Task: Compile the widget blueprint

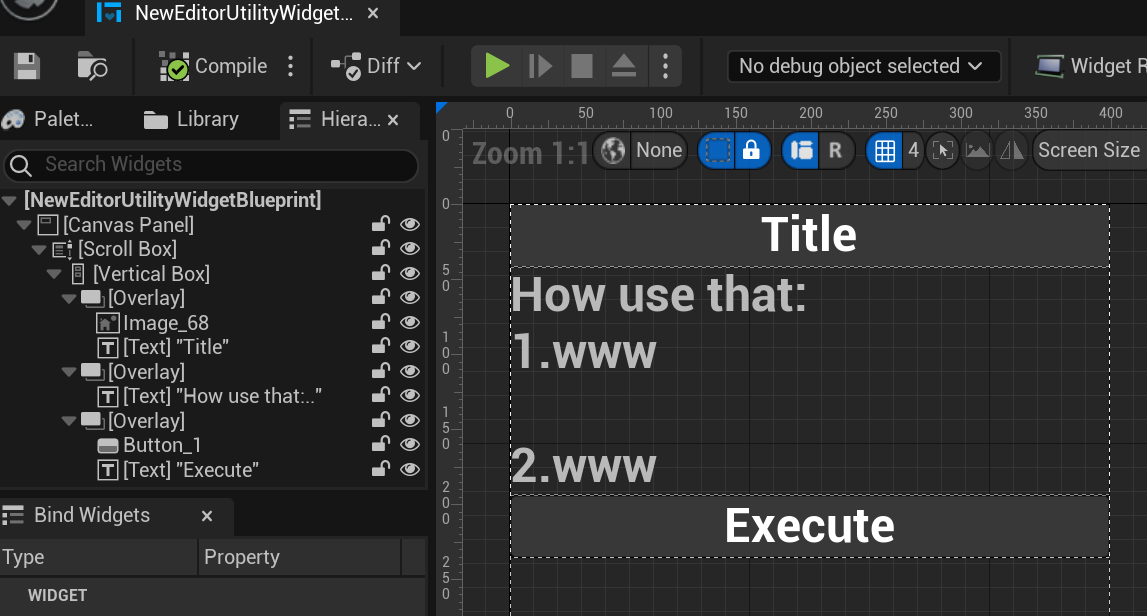Action: (x=213, y=66)
